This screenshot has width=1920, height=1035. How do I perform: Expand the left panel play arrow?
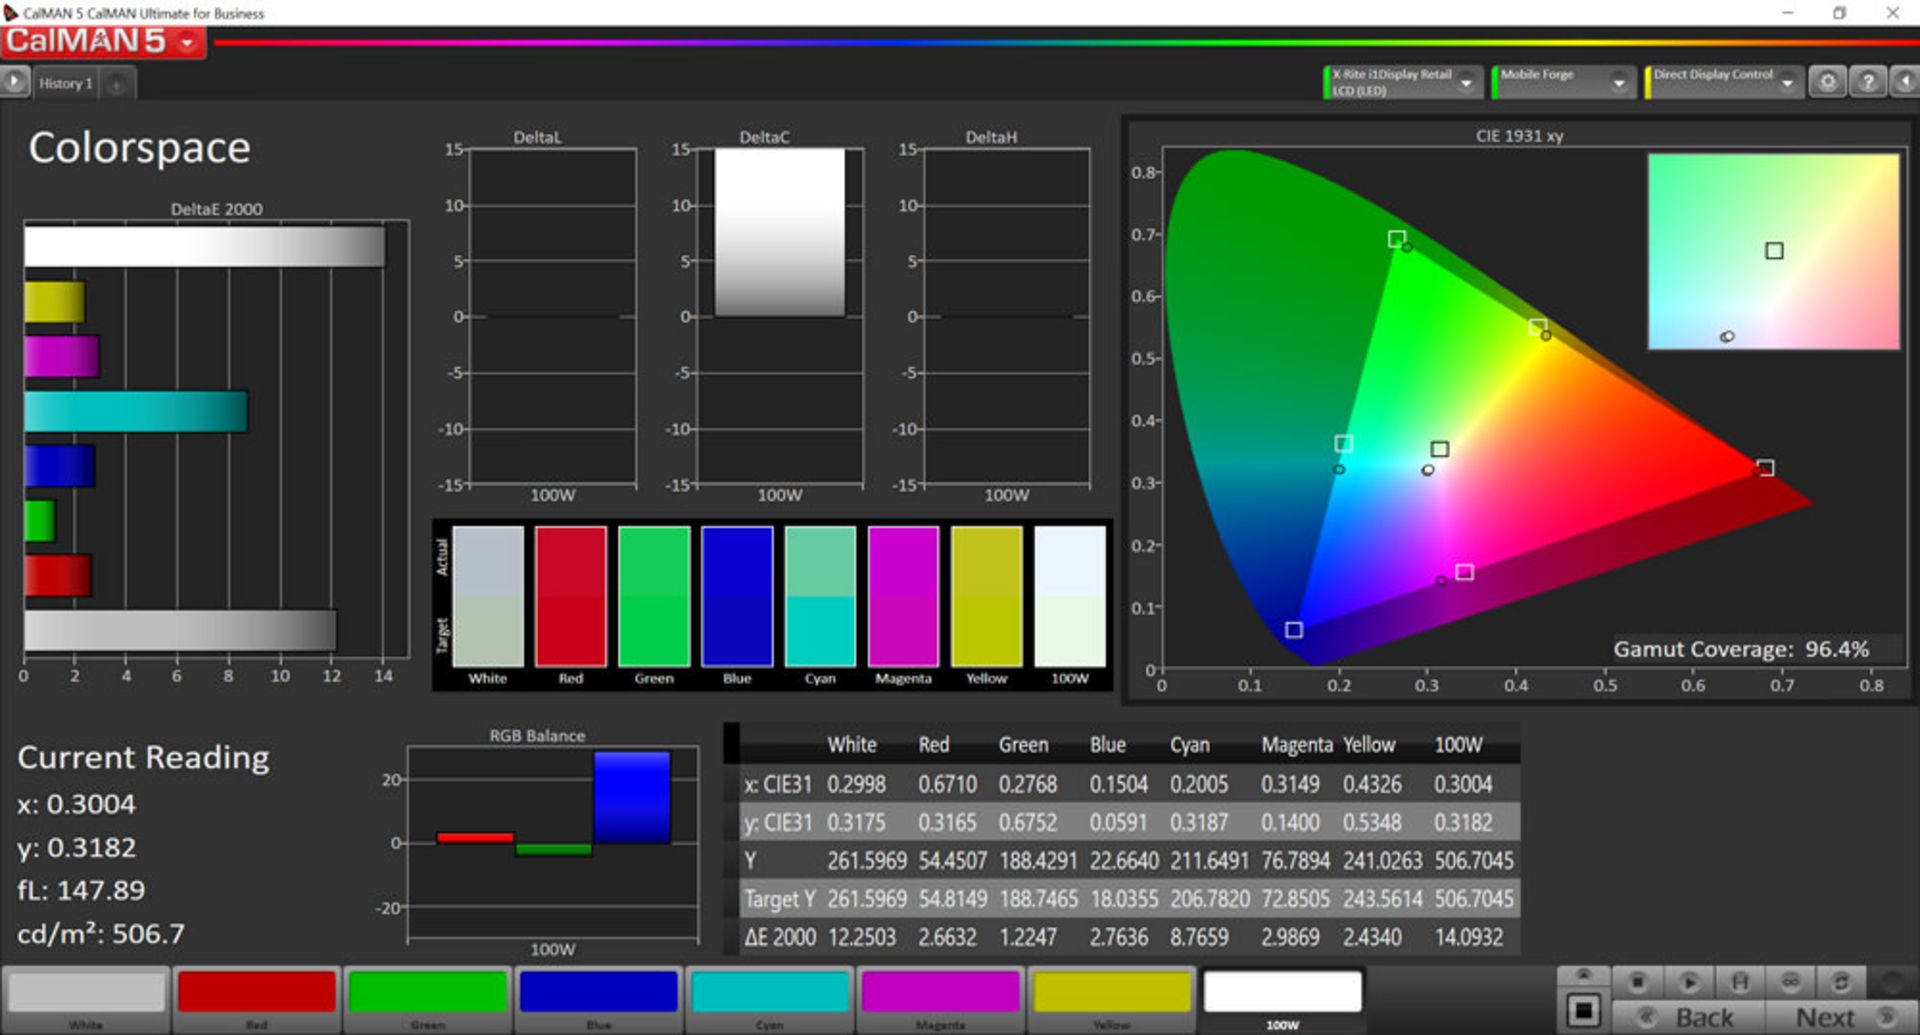pos(14,82)
